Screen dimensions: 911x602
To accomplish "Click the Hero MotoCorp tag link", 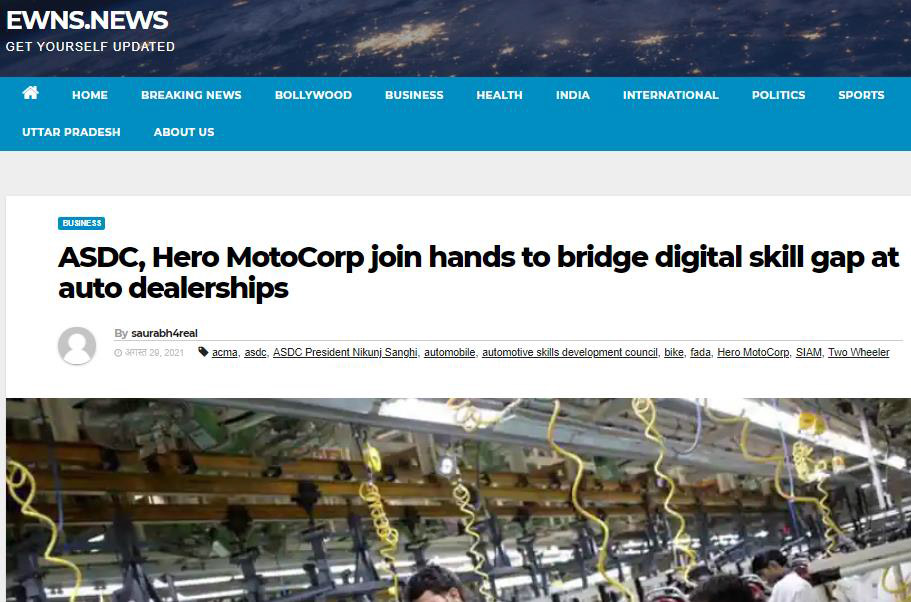I will pos(753,352).
